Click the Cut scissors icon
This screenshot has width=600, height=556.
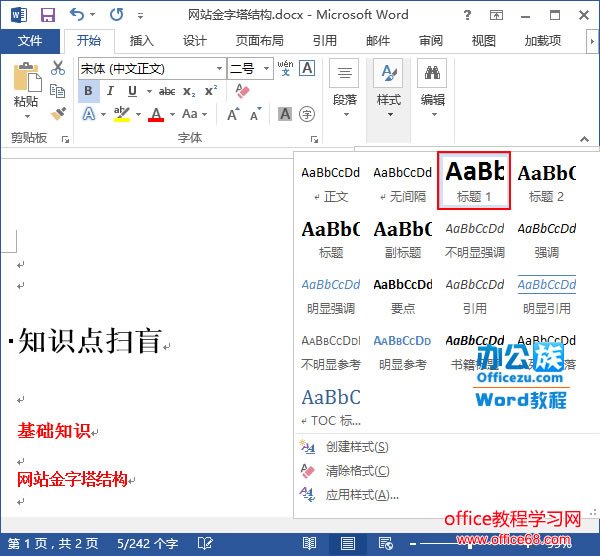(58, 68)
